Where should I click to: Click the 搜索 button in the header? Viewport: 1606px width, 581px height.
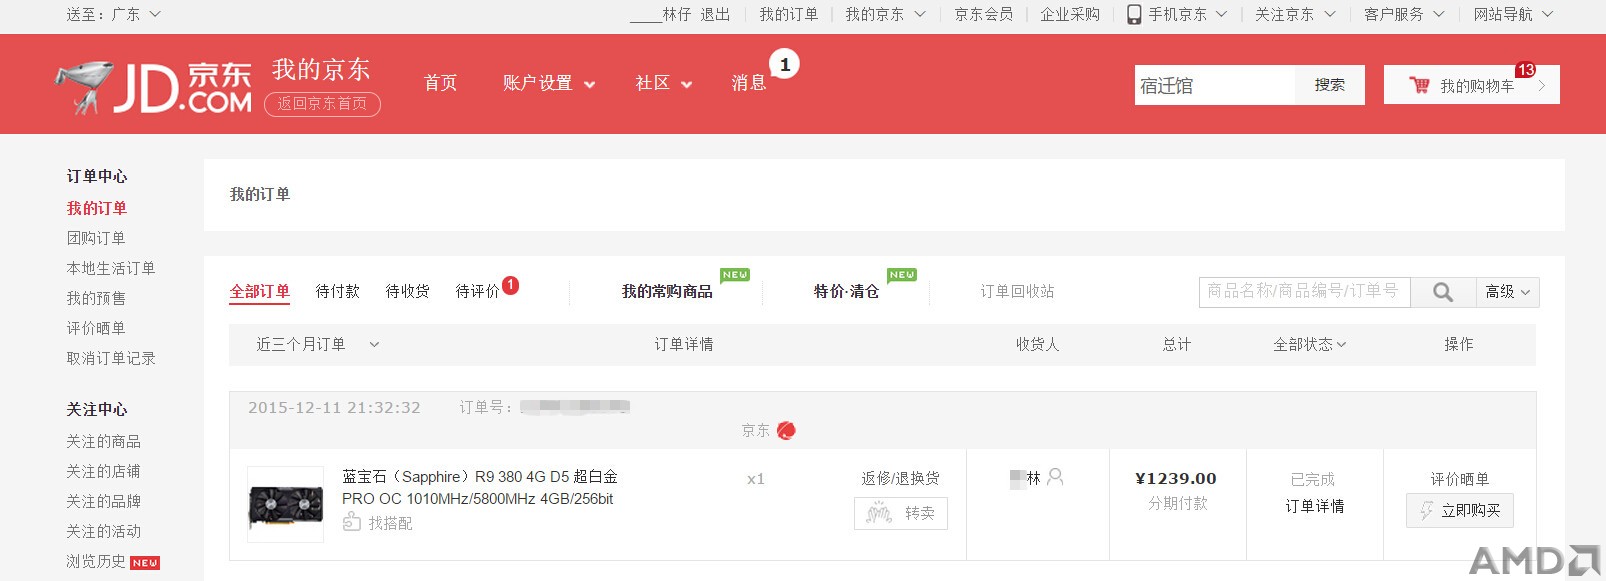coord(1330,85)
